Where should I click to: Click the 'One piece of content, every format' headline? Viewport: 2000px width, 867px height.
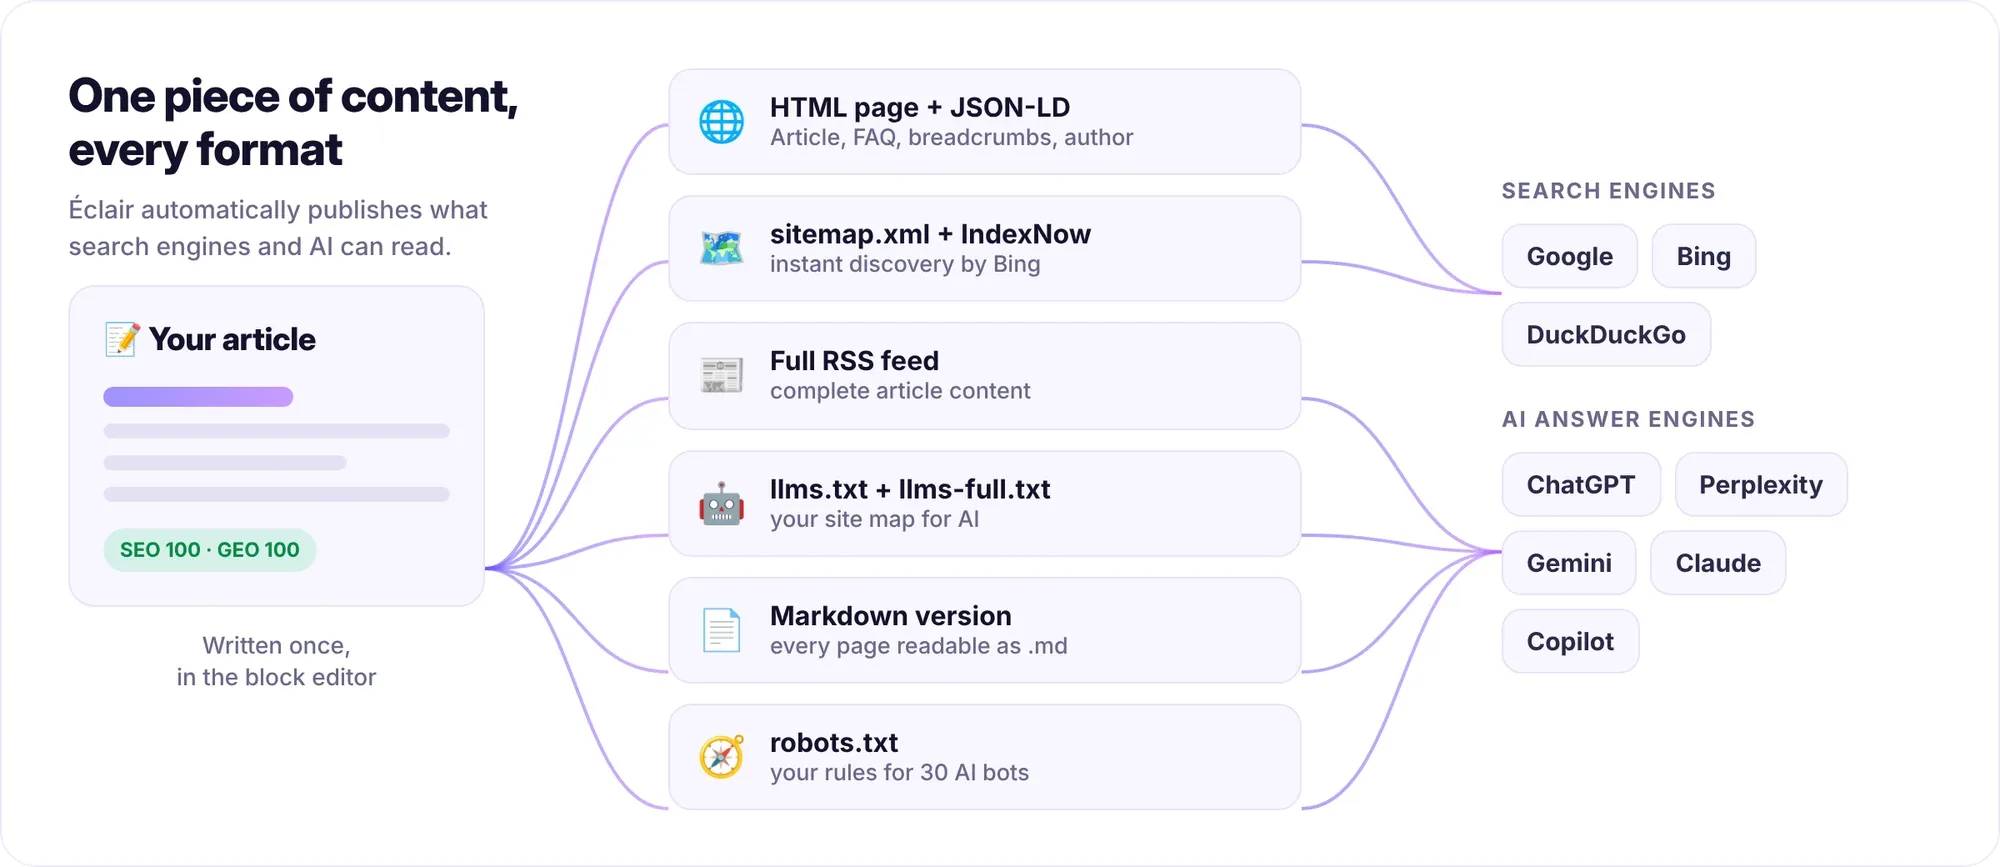click(293, 122)
